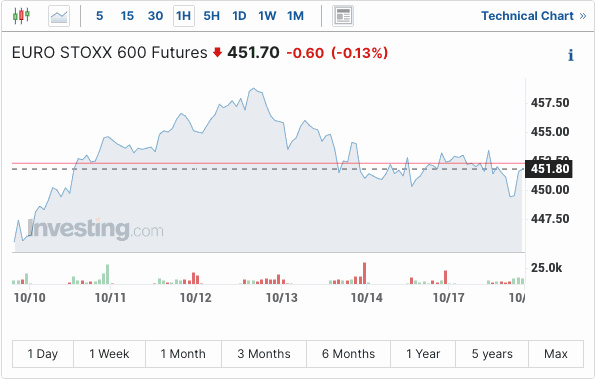Switch to candlestick chart type icon
This screenshot has height=379, width=595.
21,16
